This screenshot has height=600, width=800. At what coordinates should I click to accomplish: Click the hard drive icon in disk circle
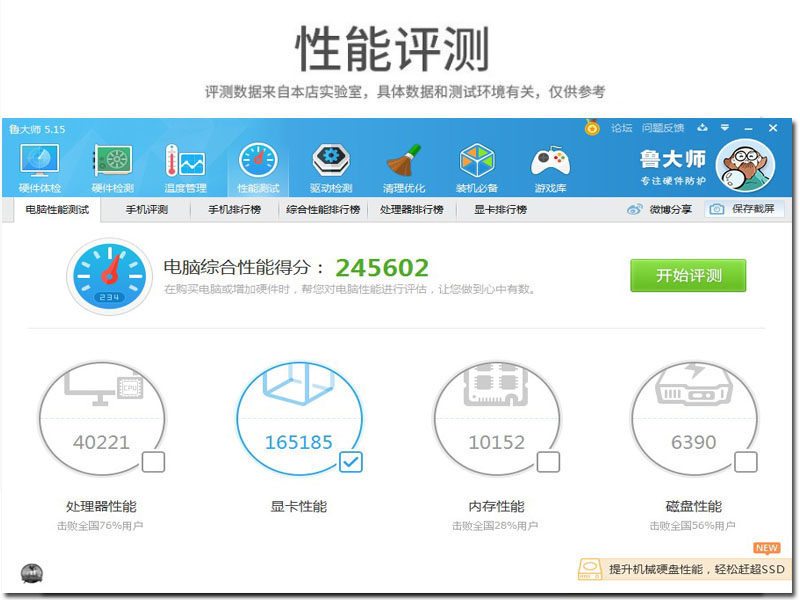(693, 385)
